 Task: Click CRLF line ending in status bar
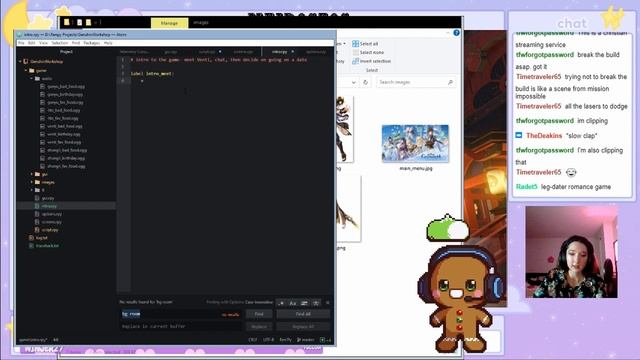coord(253,340)
